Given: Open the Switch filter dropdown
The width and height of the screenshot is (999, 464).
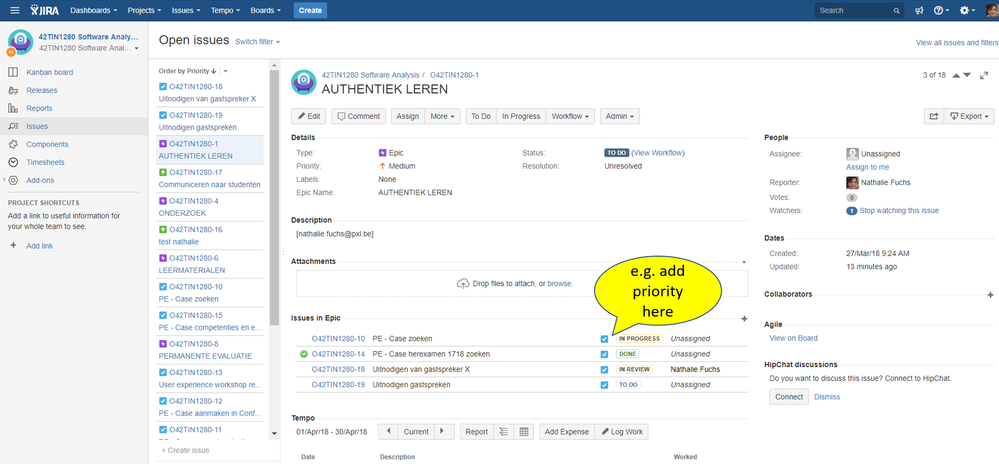Looking at the screenshot, I should [x=257, y=41].
